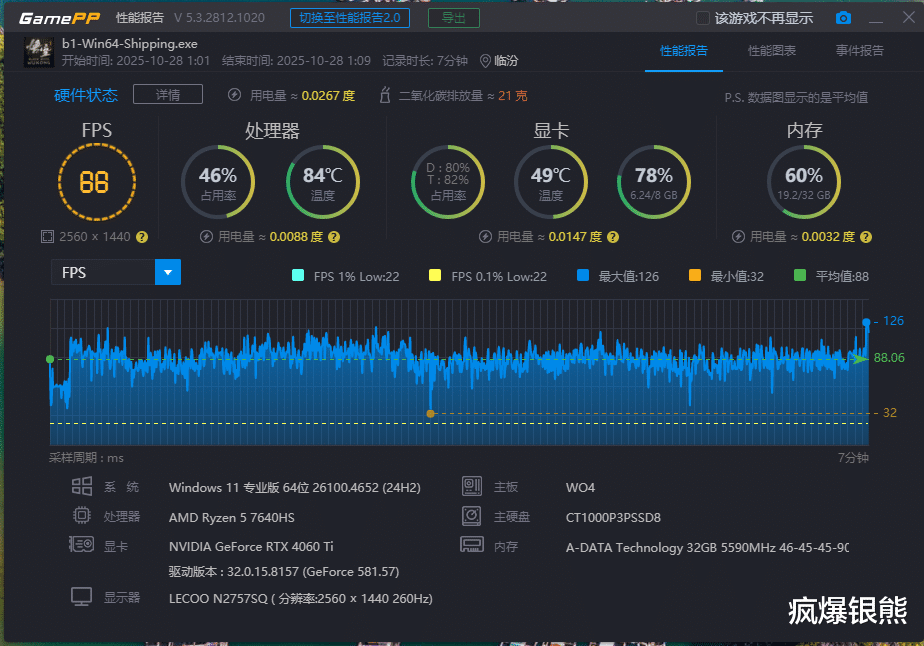This screenshot has width=924, height=646.
Task: Click the graphics card icon next to 显卡
Action: tap(81, 544)
